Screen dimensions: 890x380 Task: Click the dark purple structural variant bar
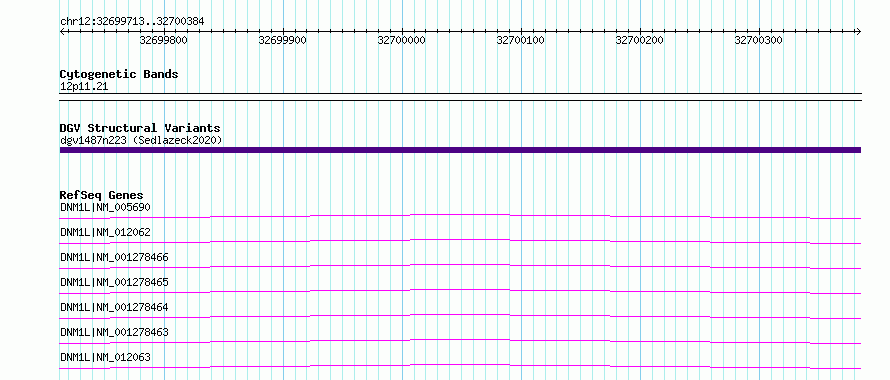coord(460,150)
